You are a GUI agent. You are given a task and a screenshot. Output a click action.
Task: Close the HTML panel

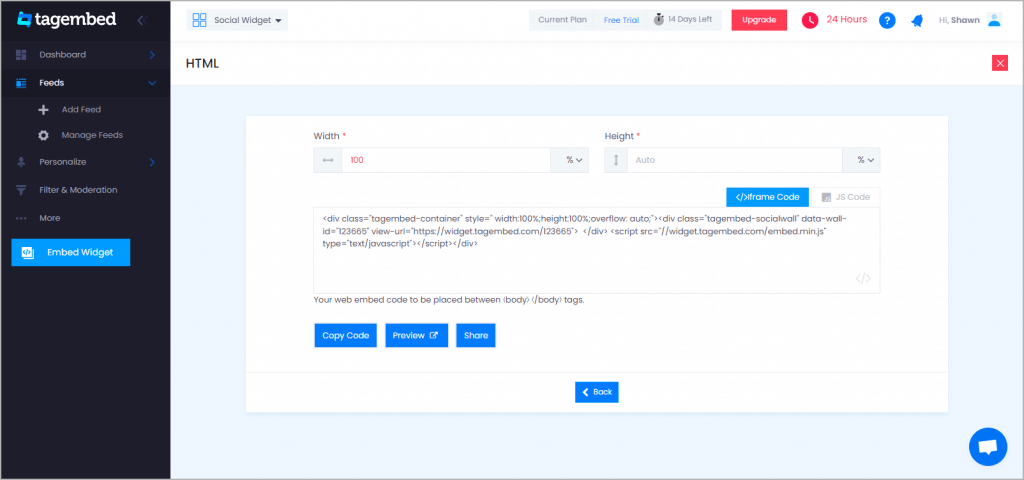coord(999,63)
